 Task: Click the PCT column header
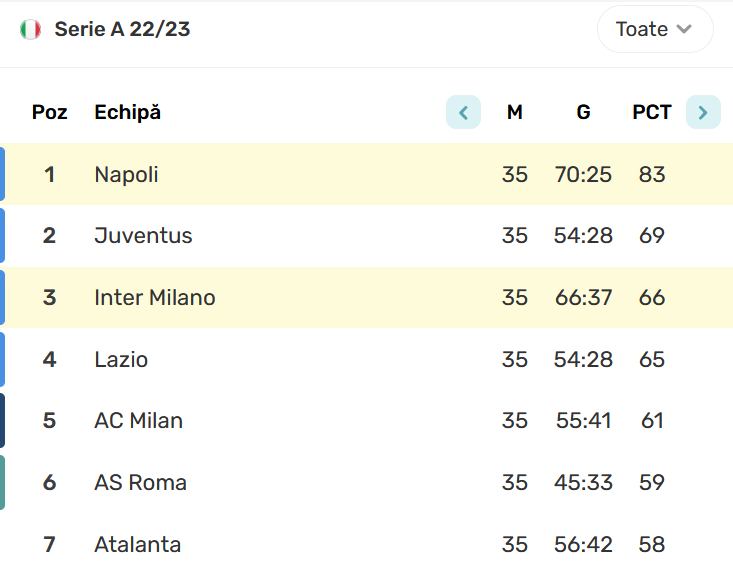[x=652, y=112]
